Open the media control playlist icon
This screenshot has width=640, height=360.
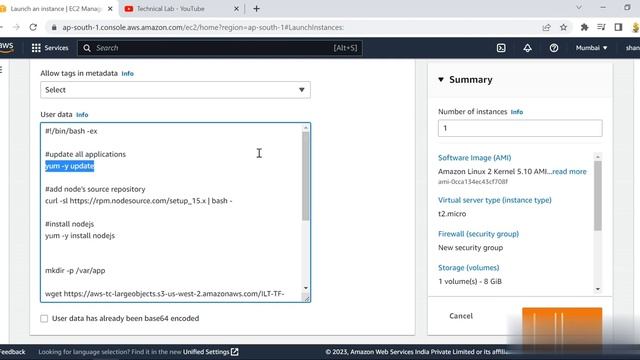tap(601, 27)
